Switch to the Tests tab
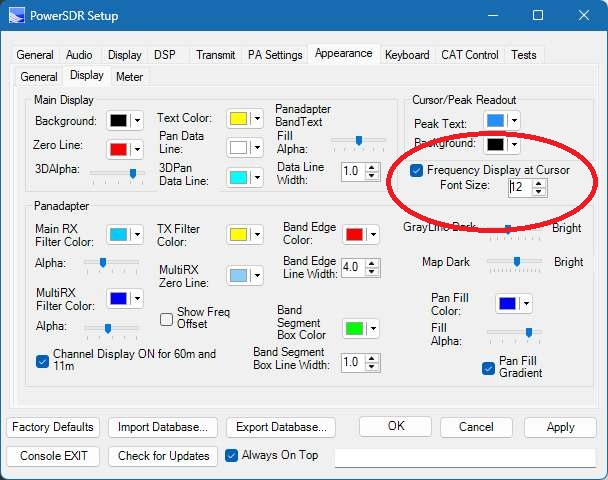 click(x=523, y=55)
